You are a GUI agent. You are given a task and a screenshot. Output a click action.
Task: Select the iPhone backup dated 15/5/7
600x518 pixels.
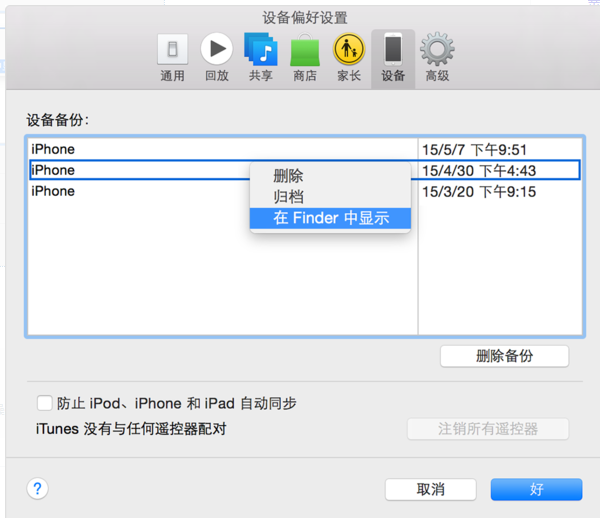[305, 149]
